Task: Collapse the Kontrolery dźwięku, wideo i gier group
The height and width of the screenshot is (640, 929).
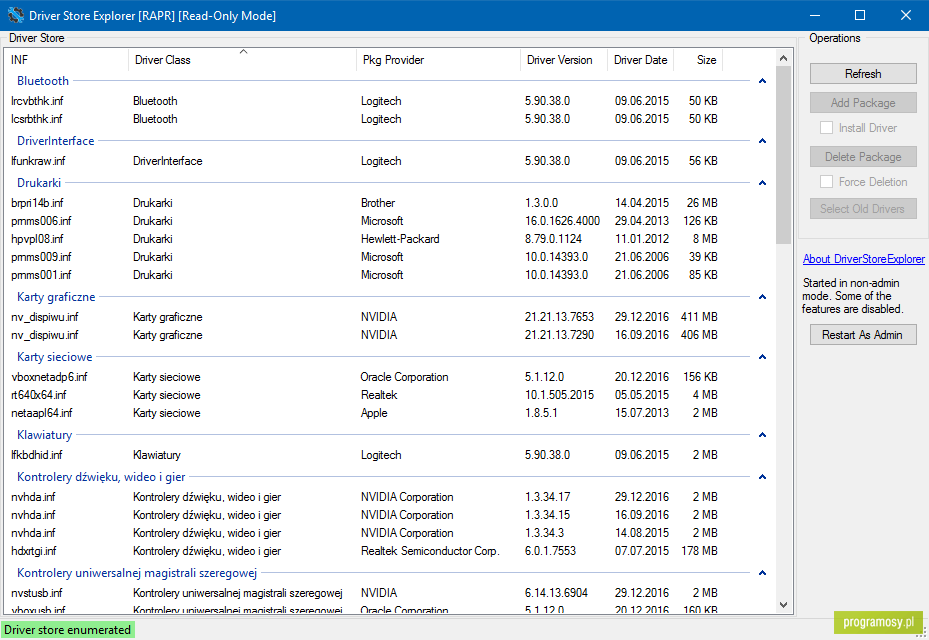Action: point(763,476)
